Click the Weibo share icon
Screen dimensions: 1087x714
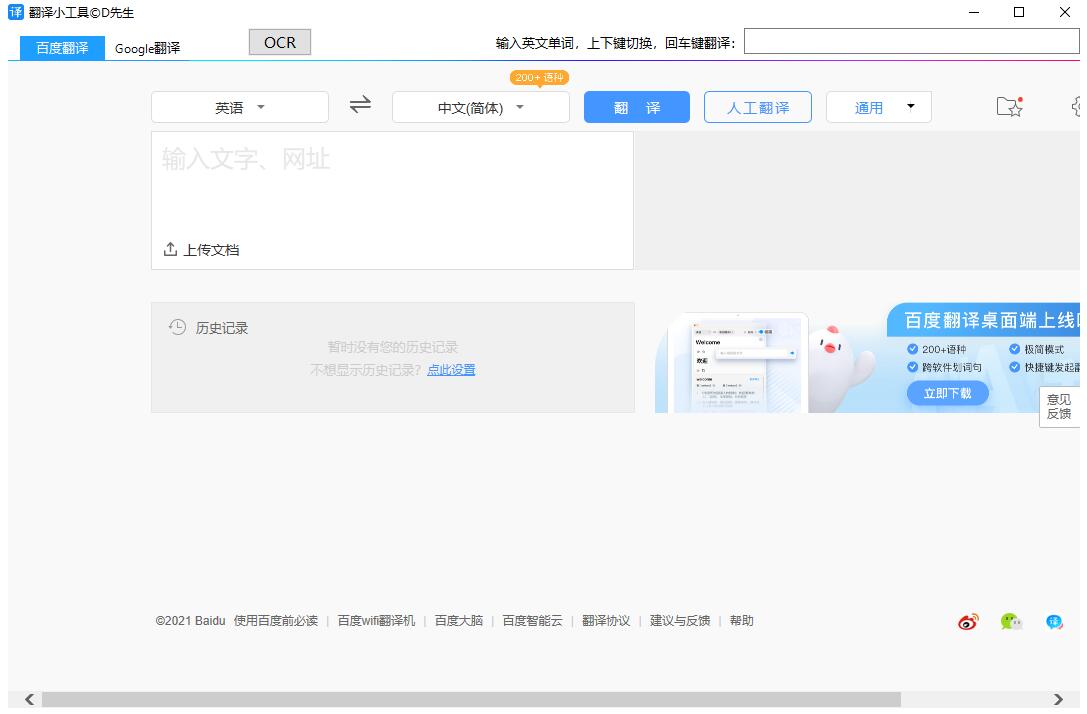point(968,622)
